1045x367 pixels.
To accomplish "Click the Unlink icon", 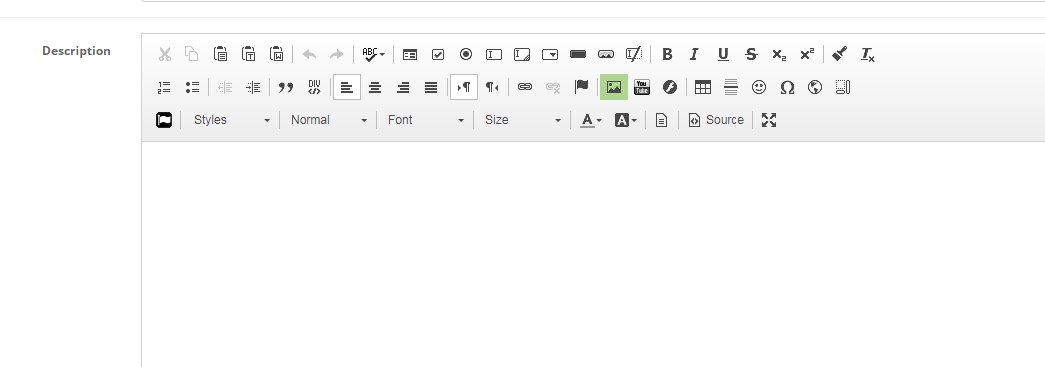I will pyautogui.click(x=553, y=87).
